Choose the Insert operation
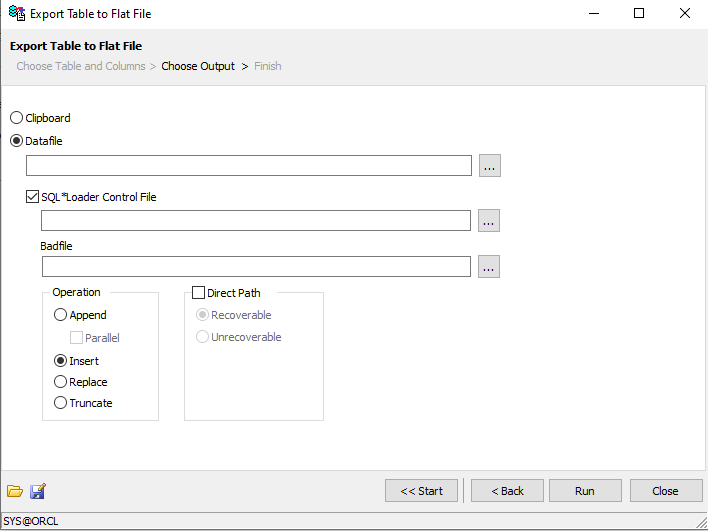708x531 pixels. [76, 361]
